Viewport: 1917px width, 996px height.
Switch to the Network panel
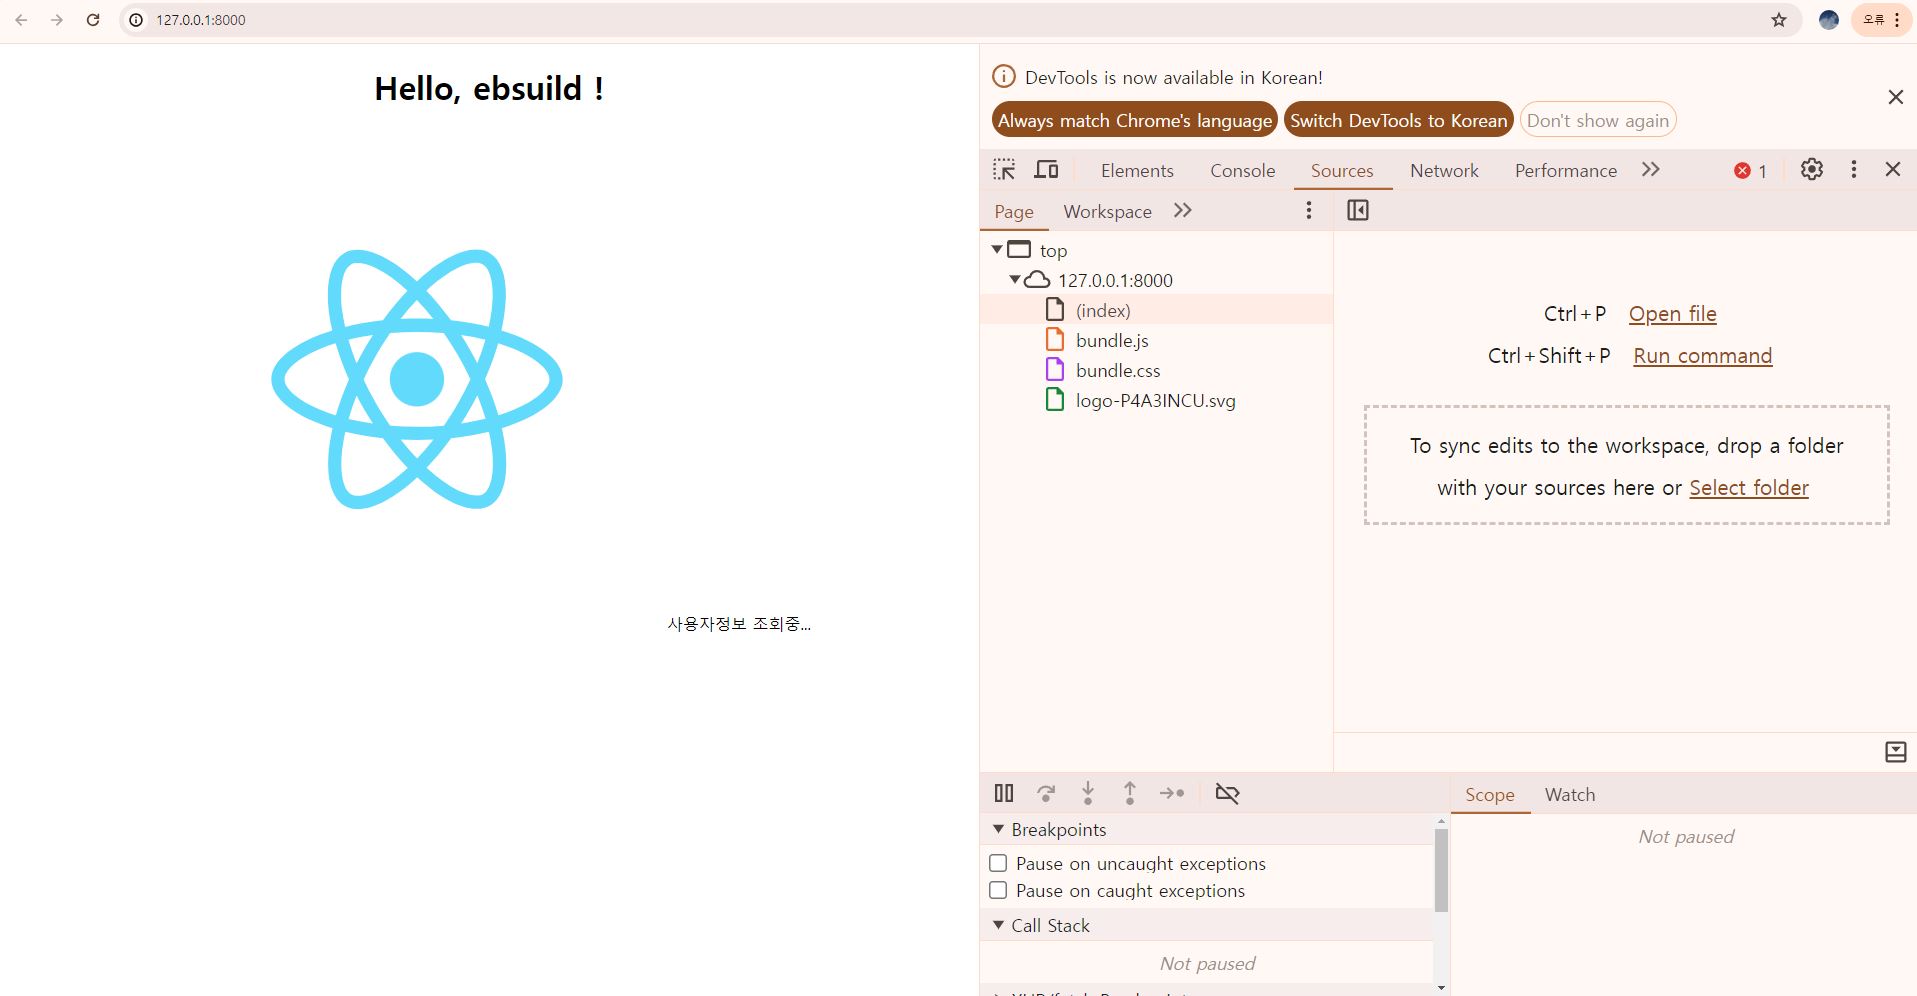(1444, 171)
